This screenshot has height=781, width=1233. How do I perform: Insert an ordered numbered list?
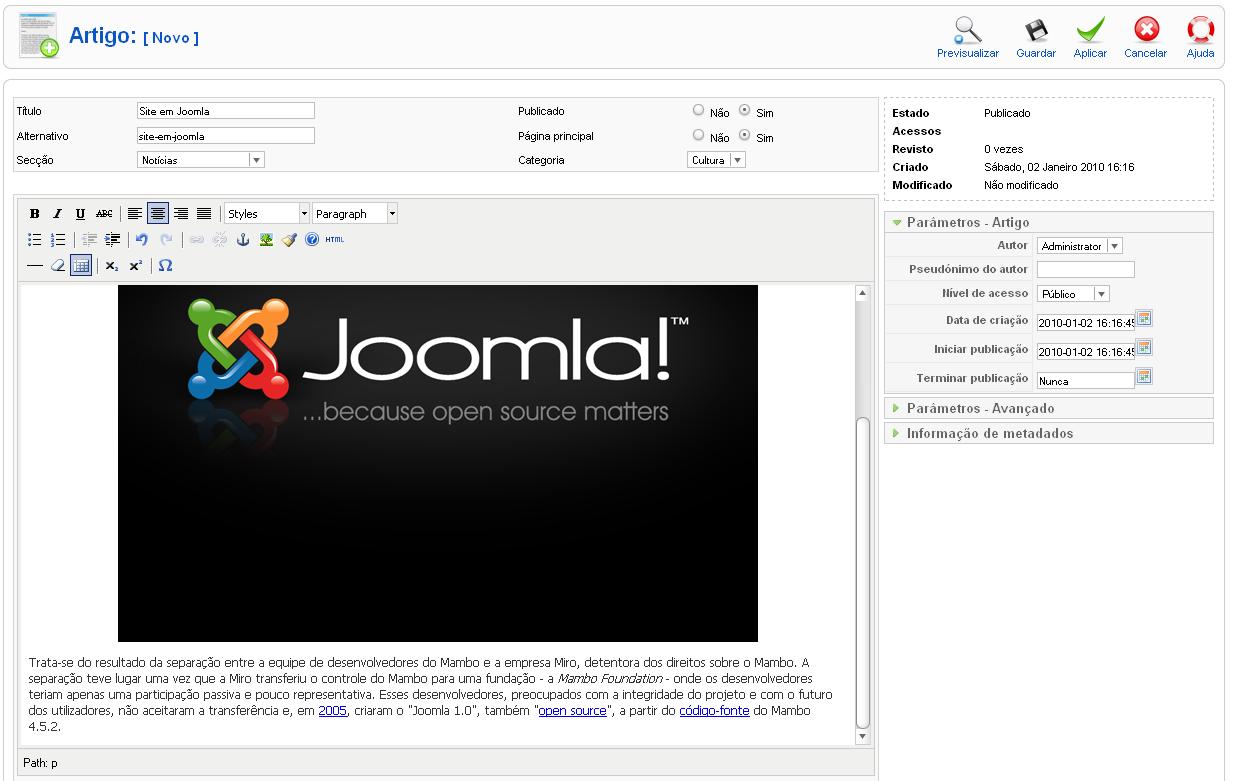point(58,240)
